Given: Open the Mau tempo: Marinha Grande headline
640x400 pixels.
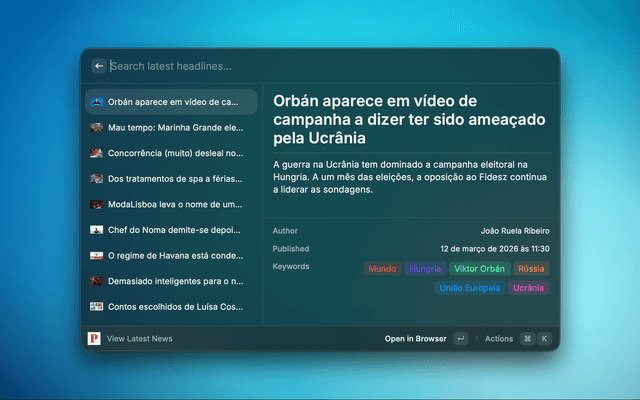Looking at the screenshot, I should (x=174, y=128).
